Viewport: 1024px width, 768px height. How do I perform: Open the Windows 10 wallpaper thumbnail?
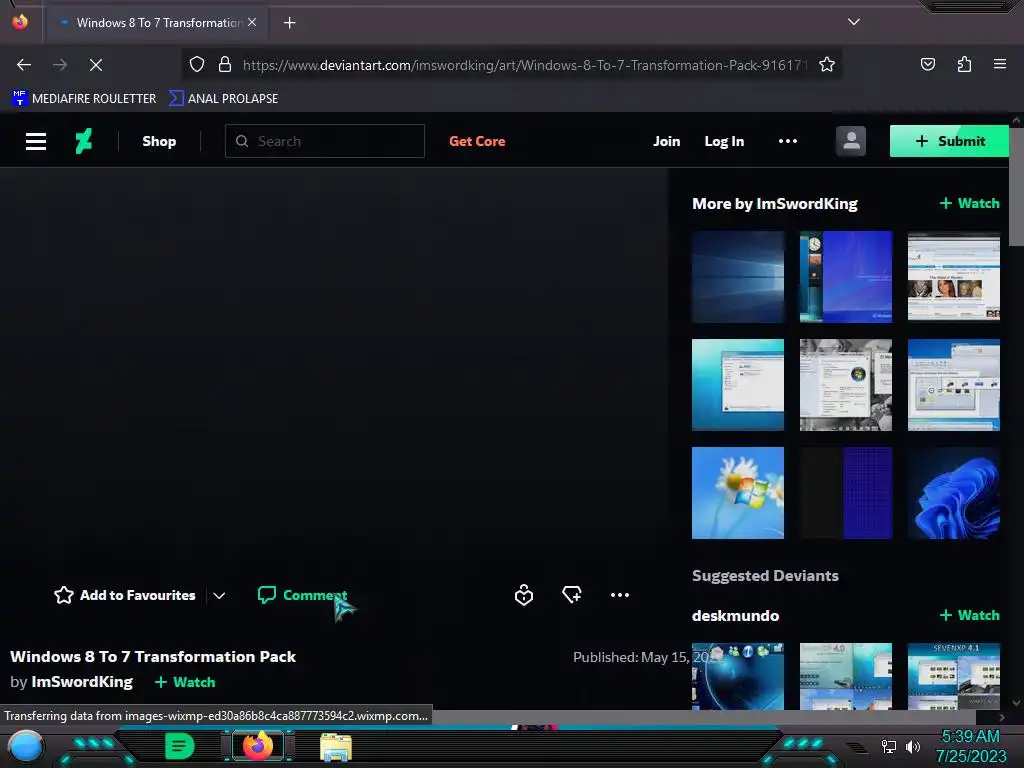(x=737, y=277)
